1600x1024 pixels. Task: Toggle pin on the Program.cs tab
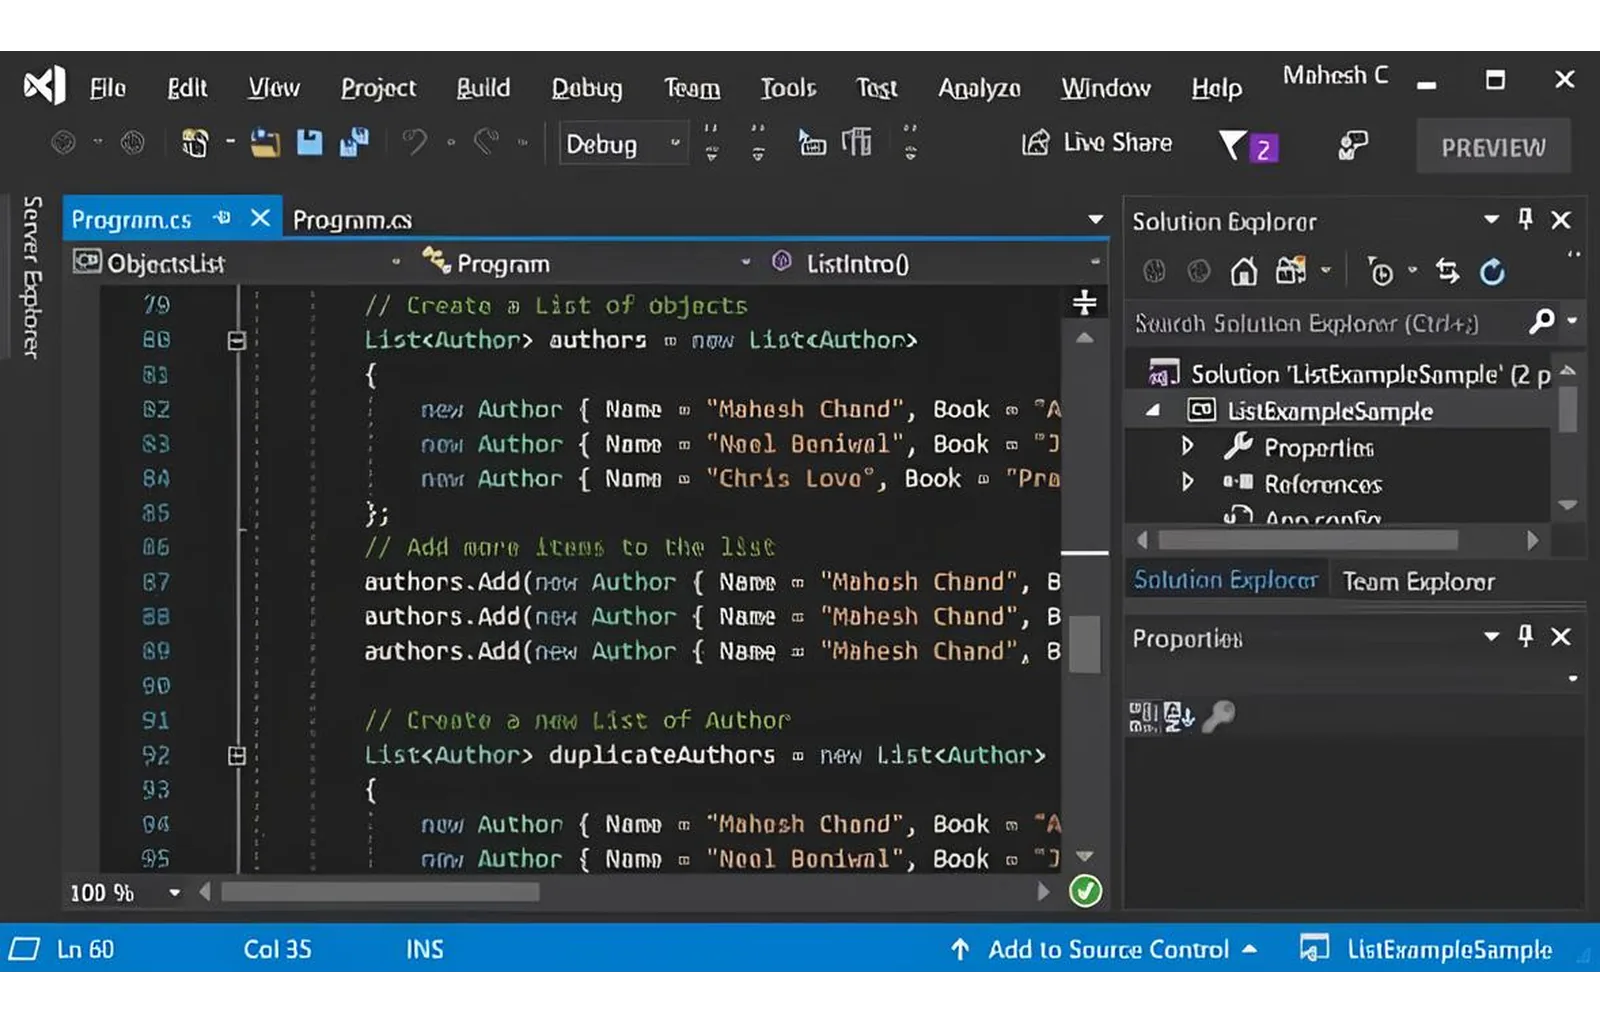(x=222, y=217)
